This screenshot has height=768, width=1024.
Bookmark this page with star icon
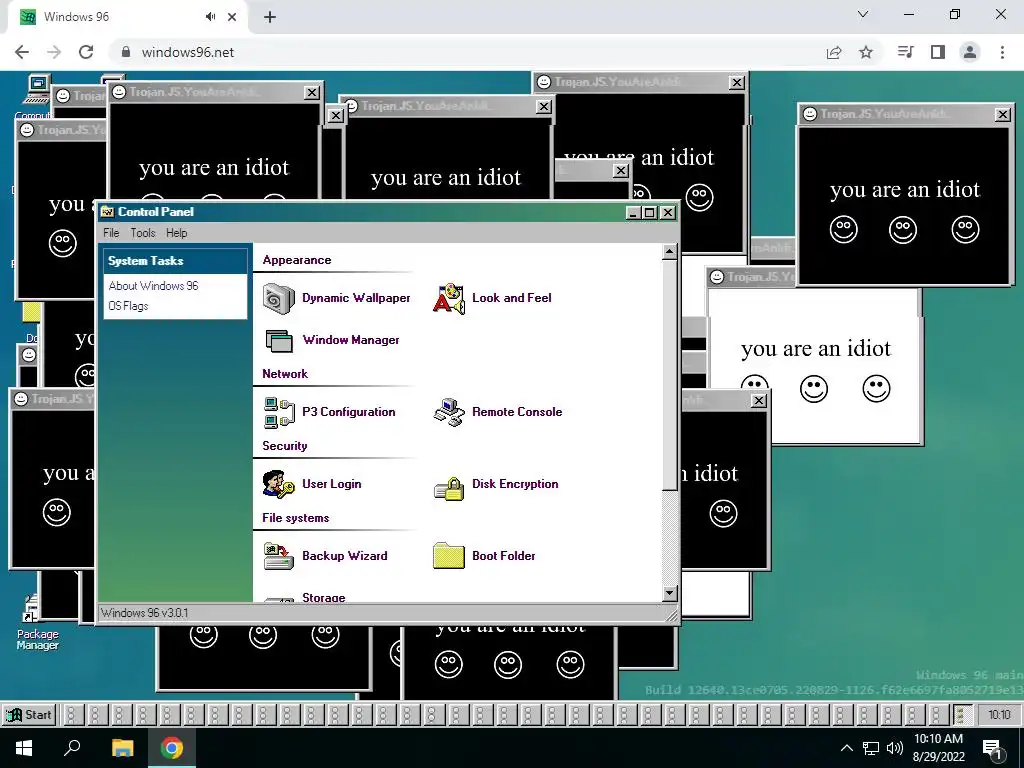(866, 52)
